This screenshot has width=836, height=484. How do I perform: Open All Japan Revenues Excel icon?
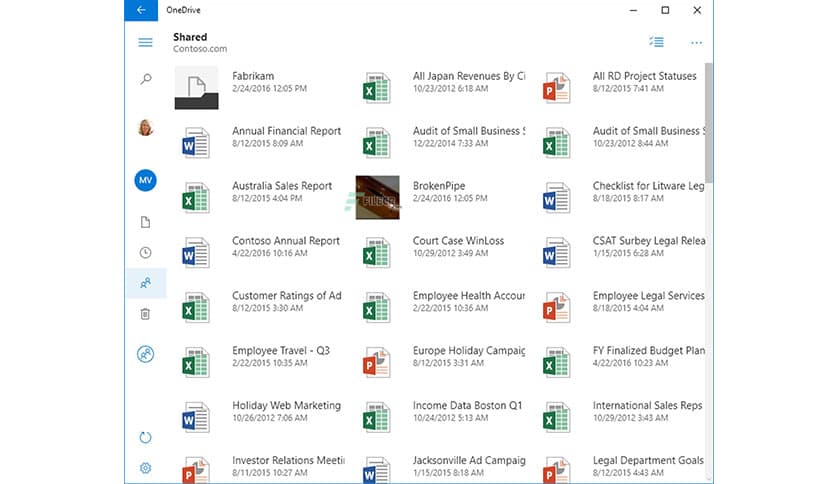376,88
